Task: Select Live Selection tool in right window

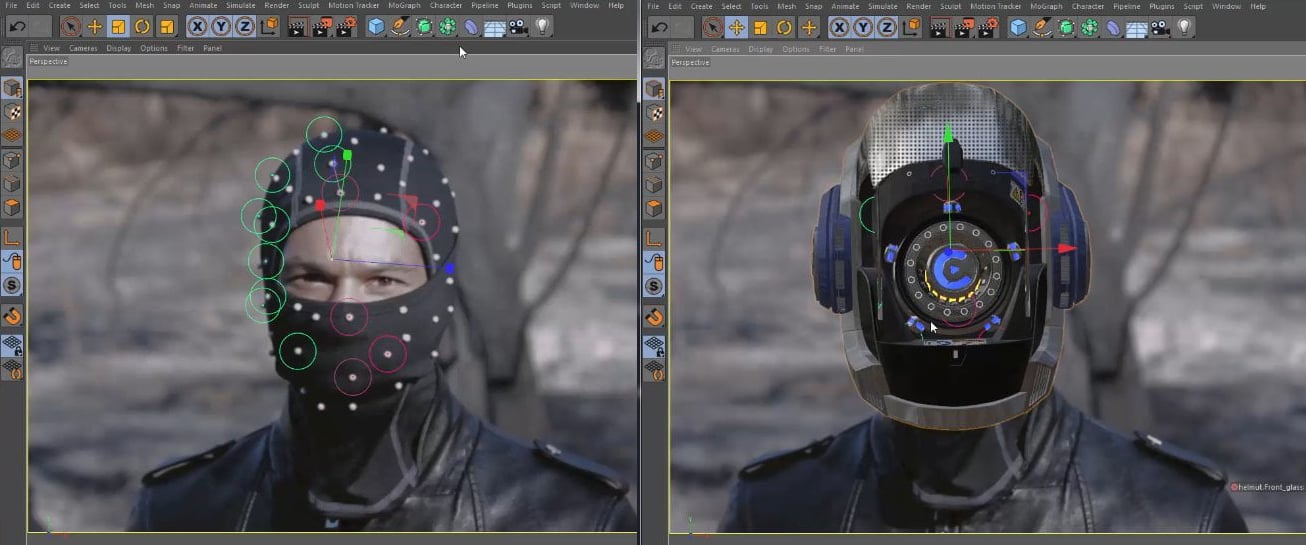Action: tap(711, 27)
